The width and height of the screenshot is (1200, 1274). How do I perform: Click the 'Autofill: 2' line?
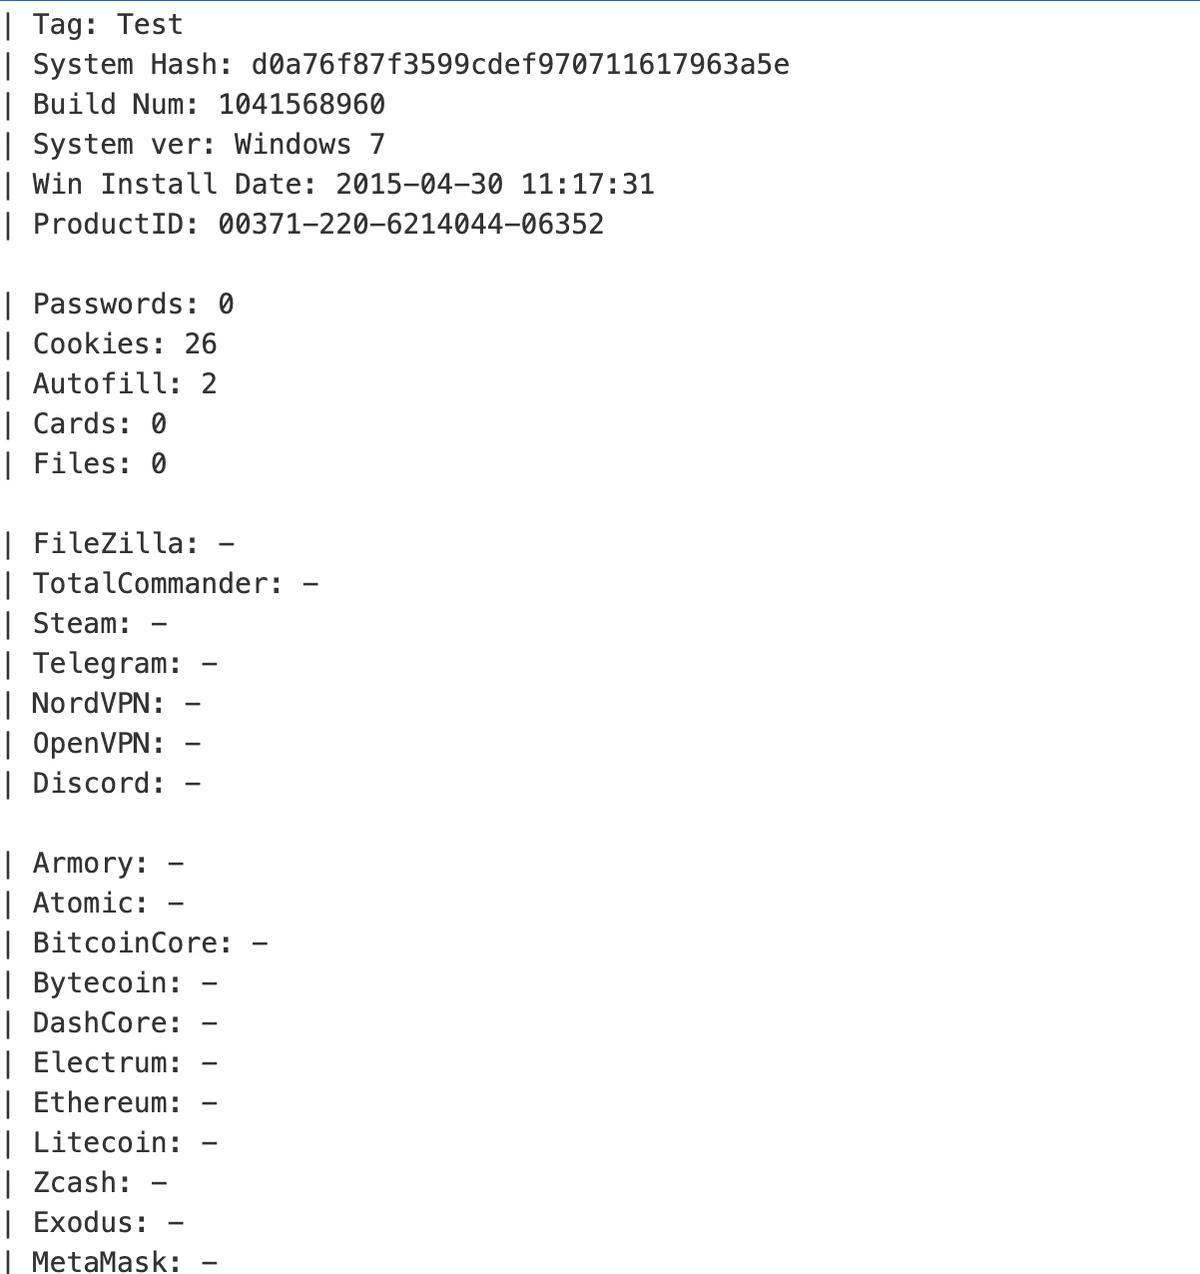tap(124, 384)
